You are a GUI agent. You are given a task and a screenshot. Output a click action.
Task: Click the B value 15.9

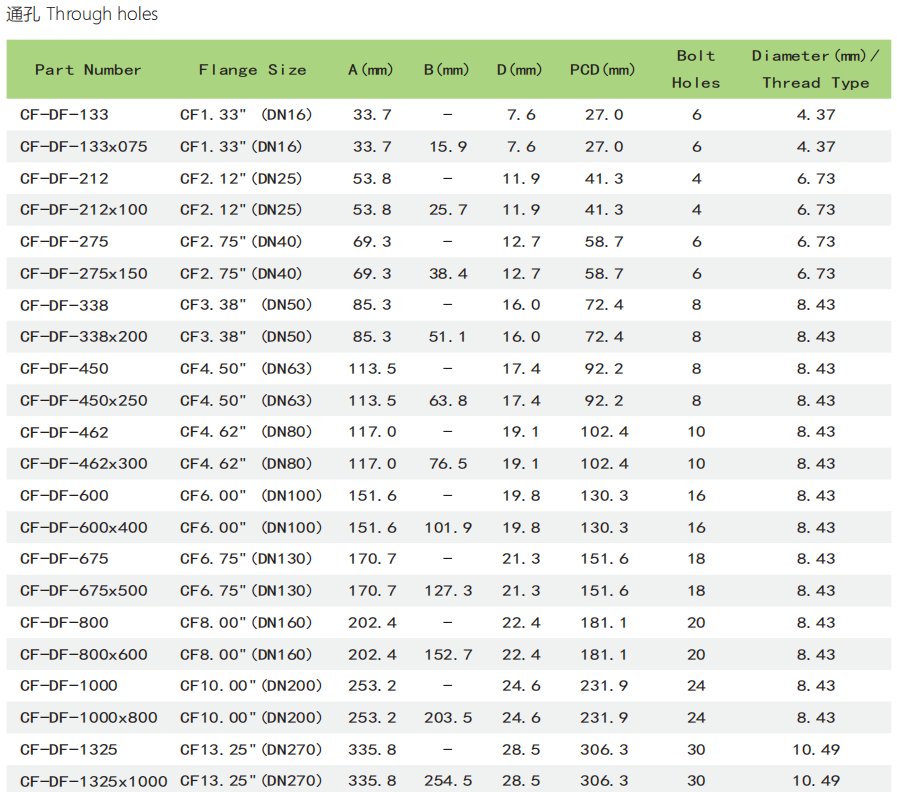[447, 147]
